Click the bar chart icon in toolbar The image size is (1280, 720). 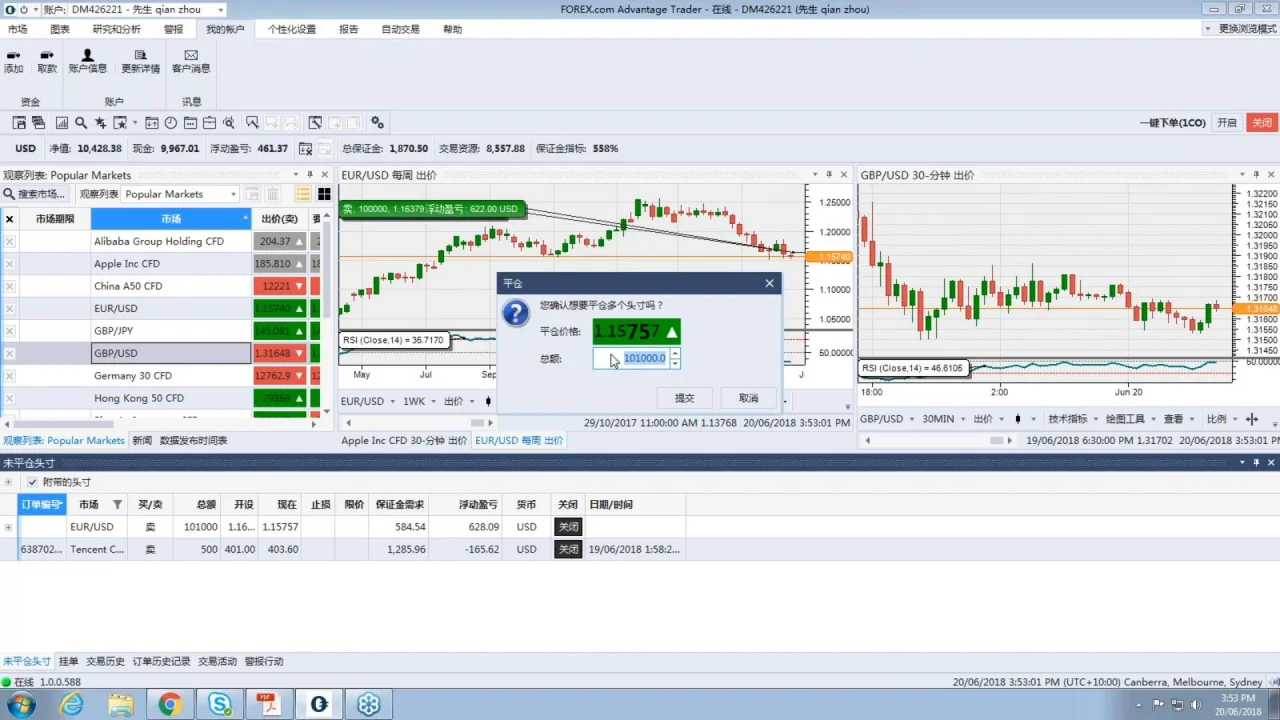coord(62,123)
